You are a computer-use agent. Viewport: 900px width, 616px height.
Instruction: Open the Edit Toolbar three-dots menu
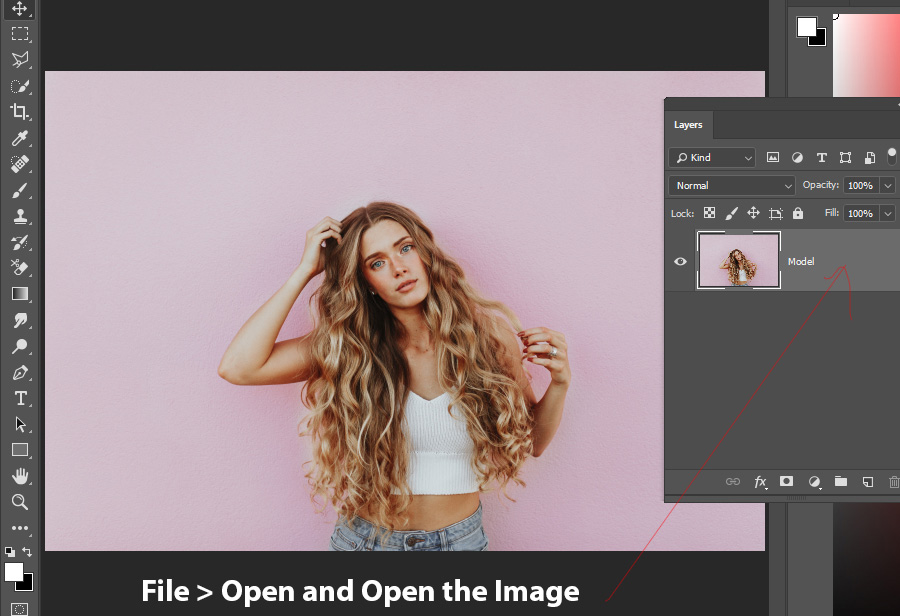pos(20,528)
